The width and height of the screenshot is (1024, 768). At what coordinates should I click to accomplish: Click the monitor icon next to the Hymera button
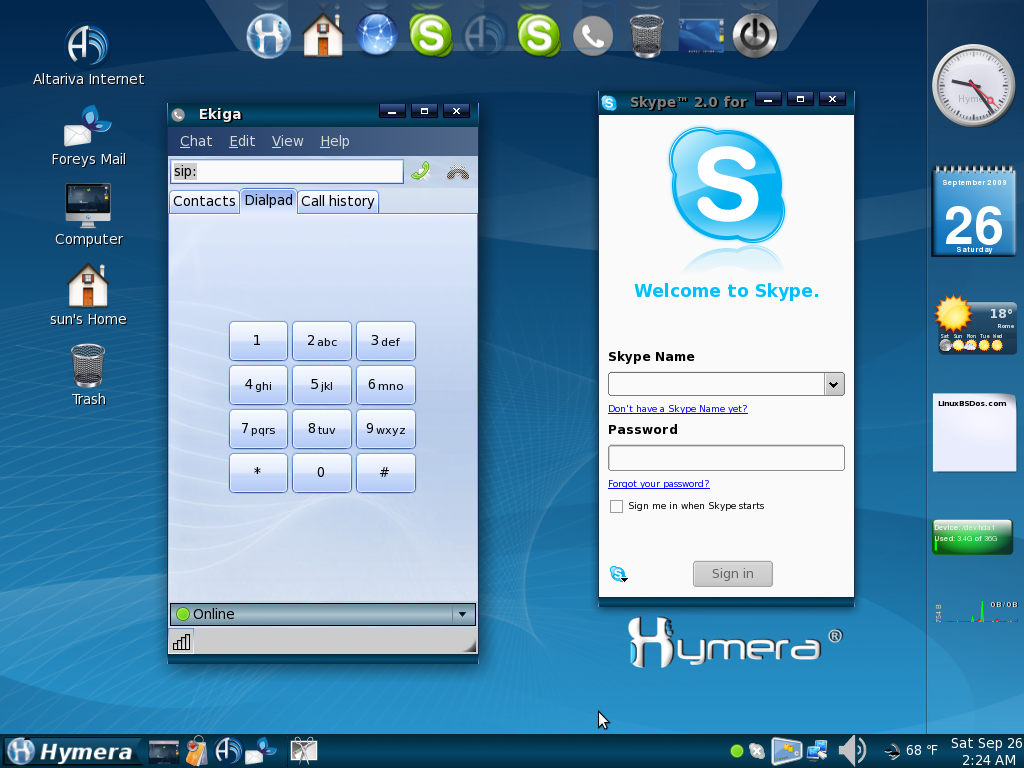click(163, 752)
